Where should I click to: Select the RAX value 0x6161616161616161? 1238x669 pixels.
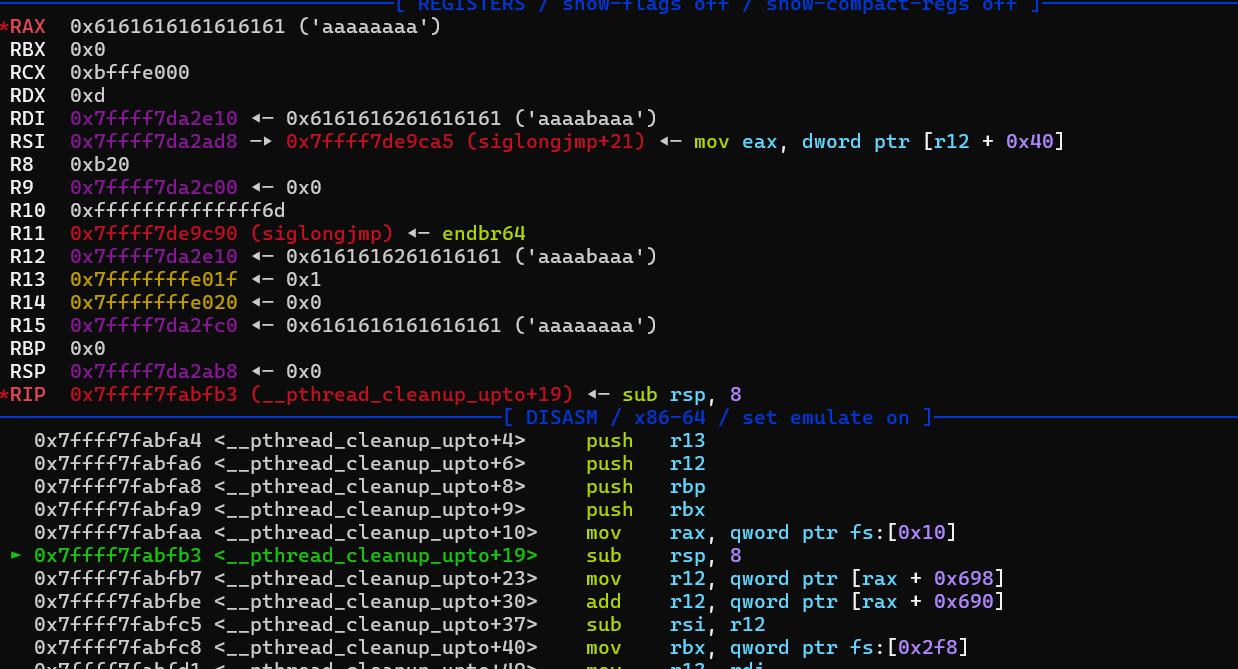pyautogui.click(x=177, y=26)
